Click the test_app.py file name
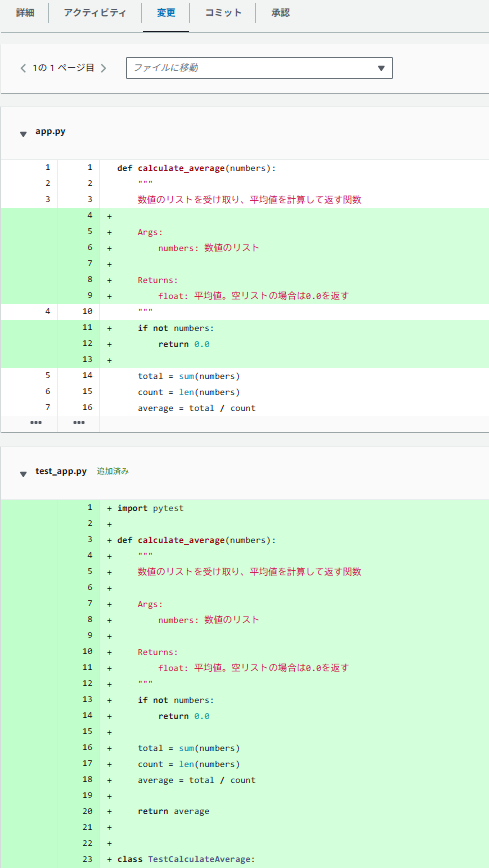The height and width of the screenshot is (868, 489). pyautogui.click(x=61, y=472)
